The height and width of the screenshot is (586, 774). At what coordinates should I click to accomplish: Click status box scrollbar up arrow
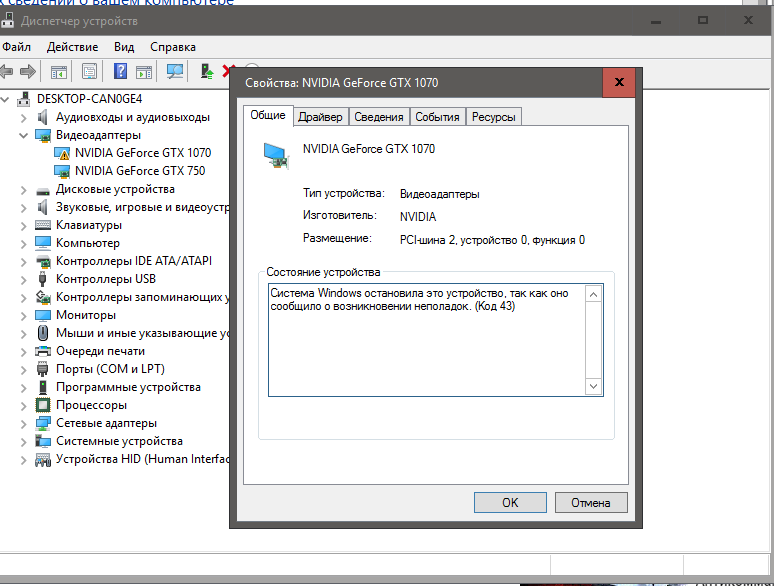pyautogui.click(x=593, y=294)
